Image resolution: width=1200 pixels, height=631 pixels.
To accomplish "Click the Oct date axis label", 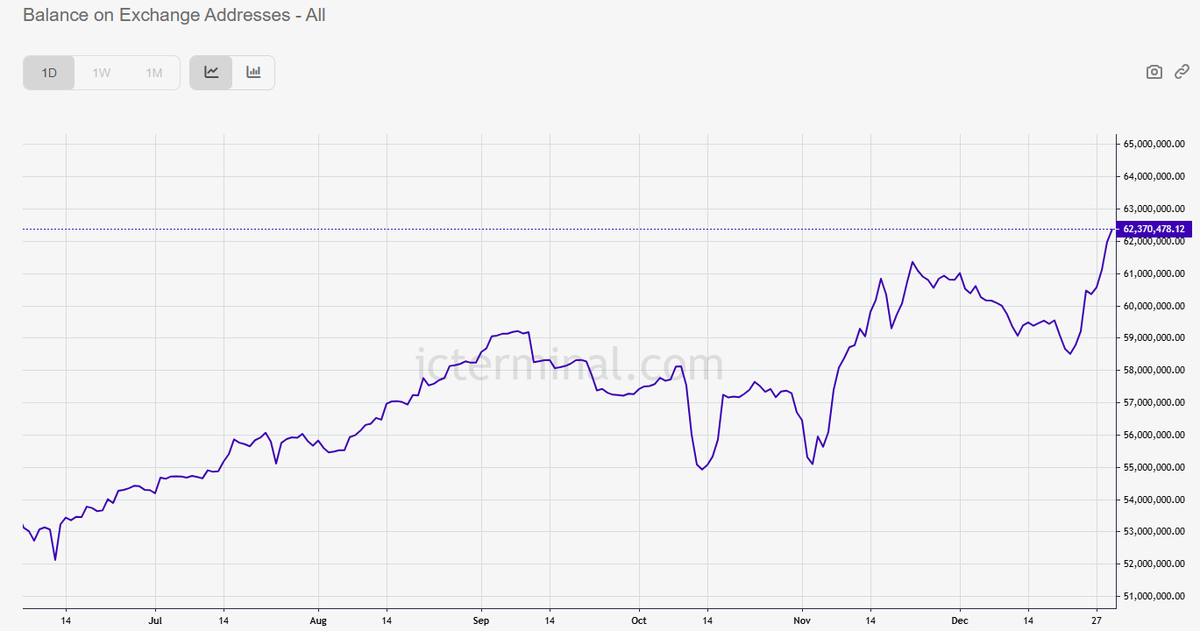I will click(639, 620).
